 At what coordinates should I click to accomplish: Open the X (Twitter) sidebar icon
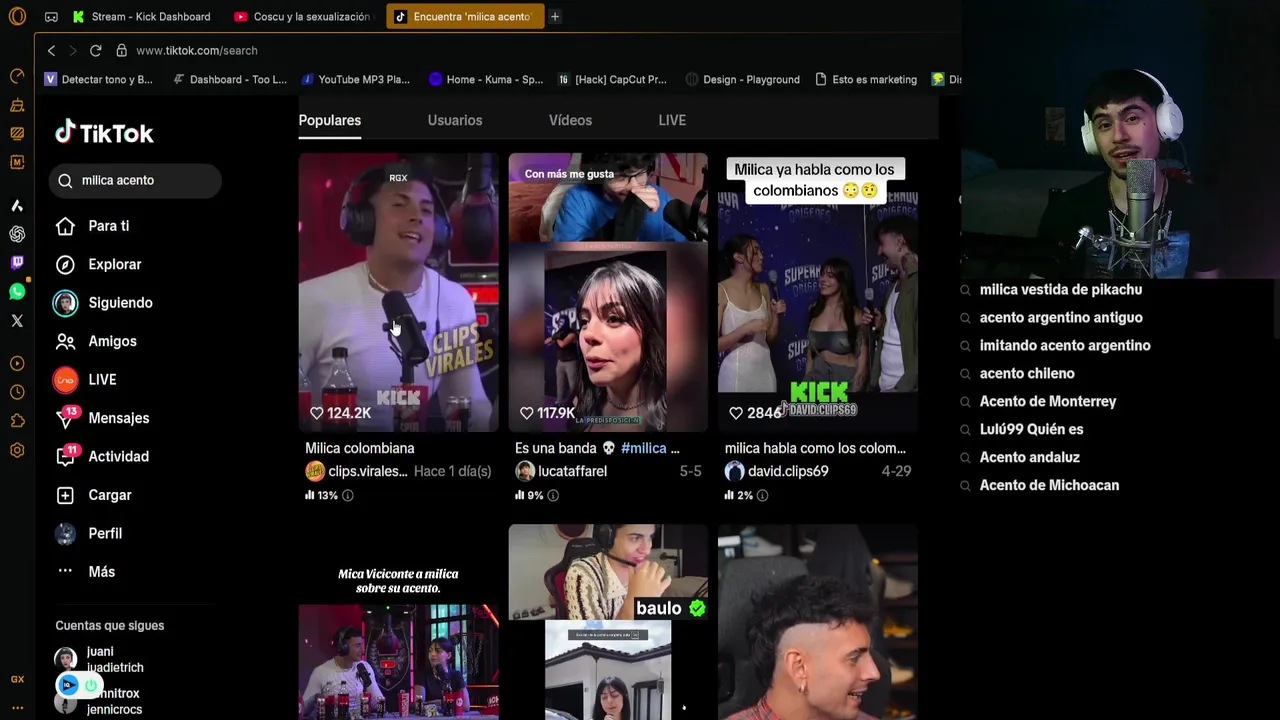17,321
